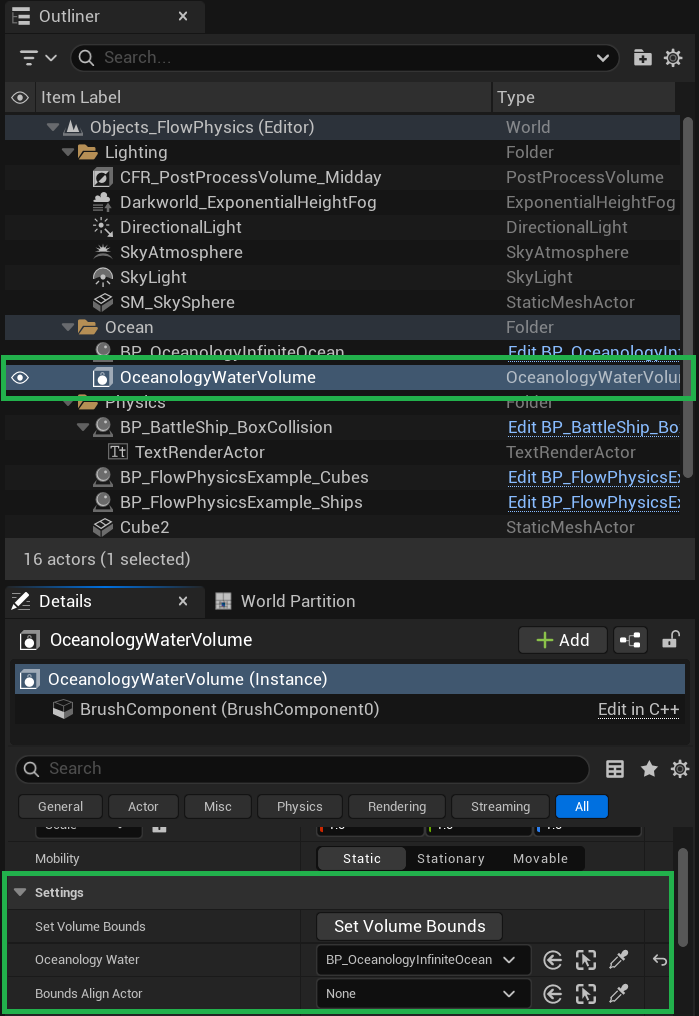Click the TextRenderActor text icon
This screenshot has width=699, height=1016.
pyautogui.click(x=118, y=452)
